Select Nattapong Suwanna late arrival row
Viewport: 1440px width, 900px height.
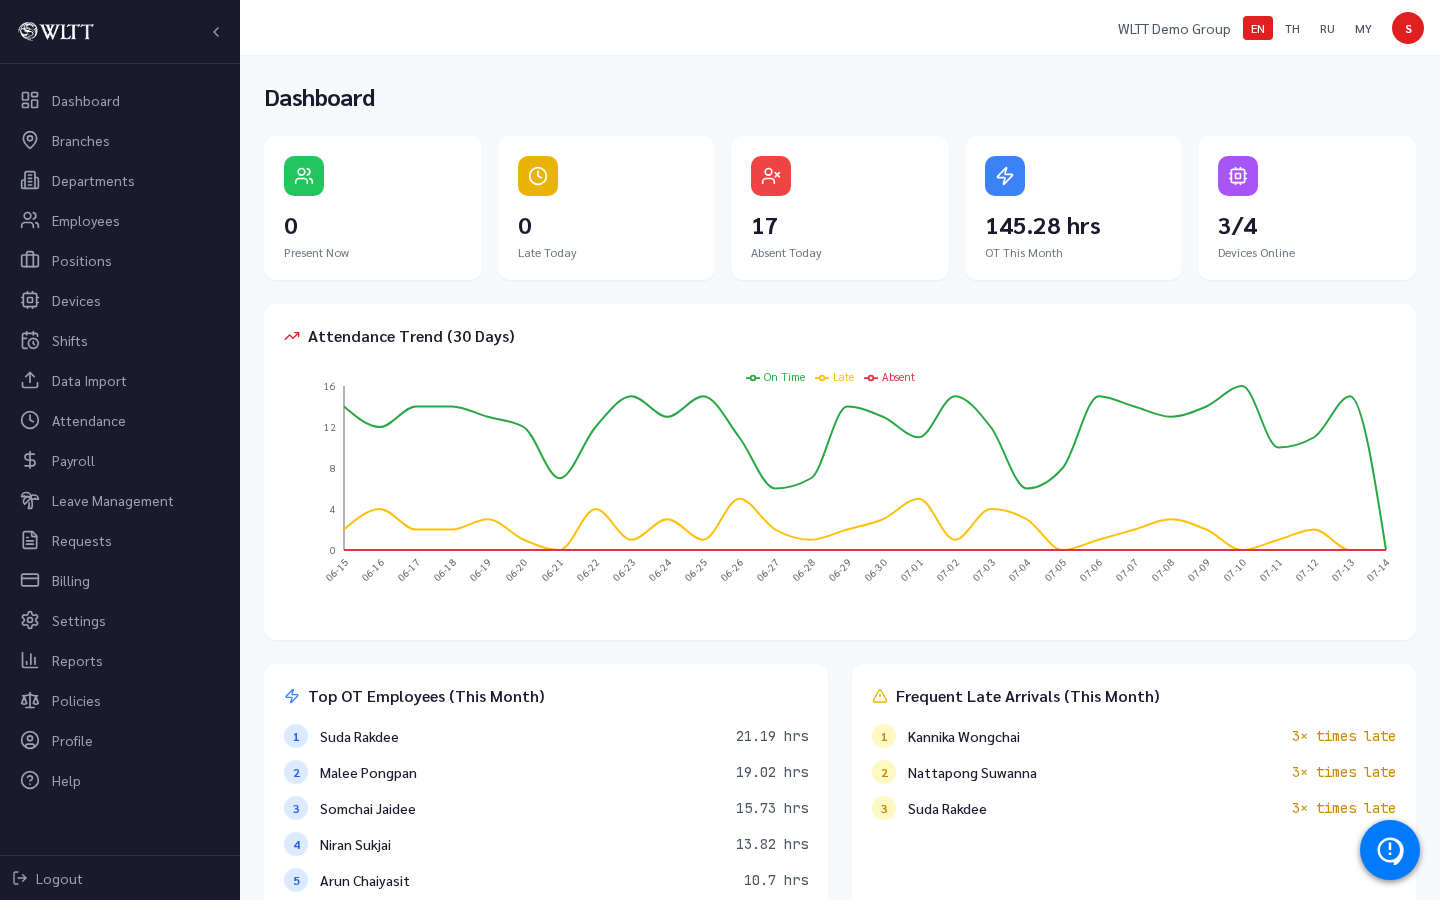pyautogui.click(x=1134, y=772)
